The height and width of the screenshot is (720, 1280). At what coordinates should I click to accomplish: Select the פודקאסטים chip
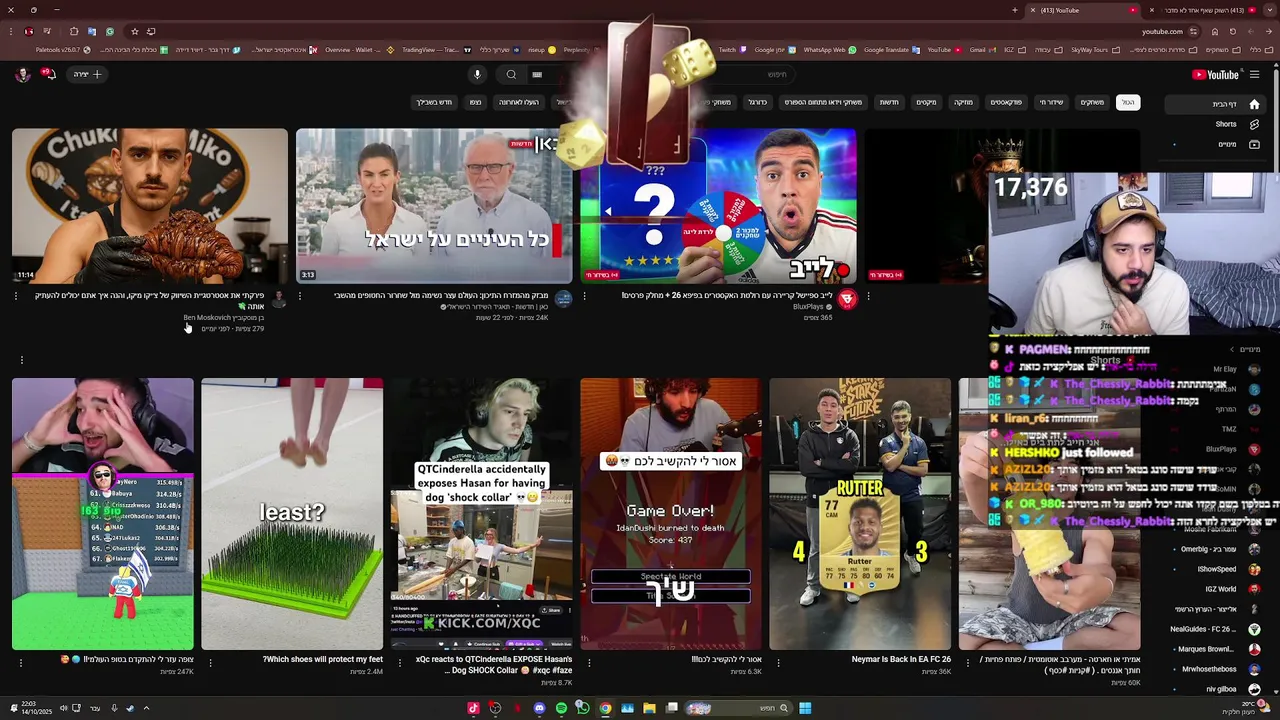1006,102
